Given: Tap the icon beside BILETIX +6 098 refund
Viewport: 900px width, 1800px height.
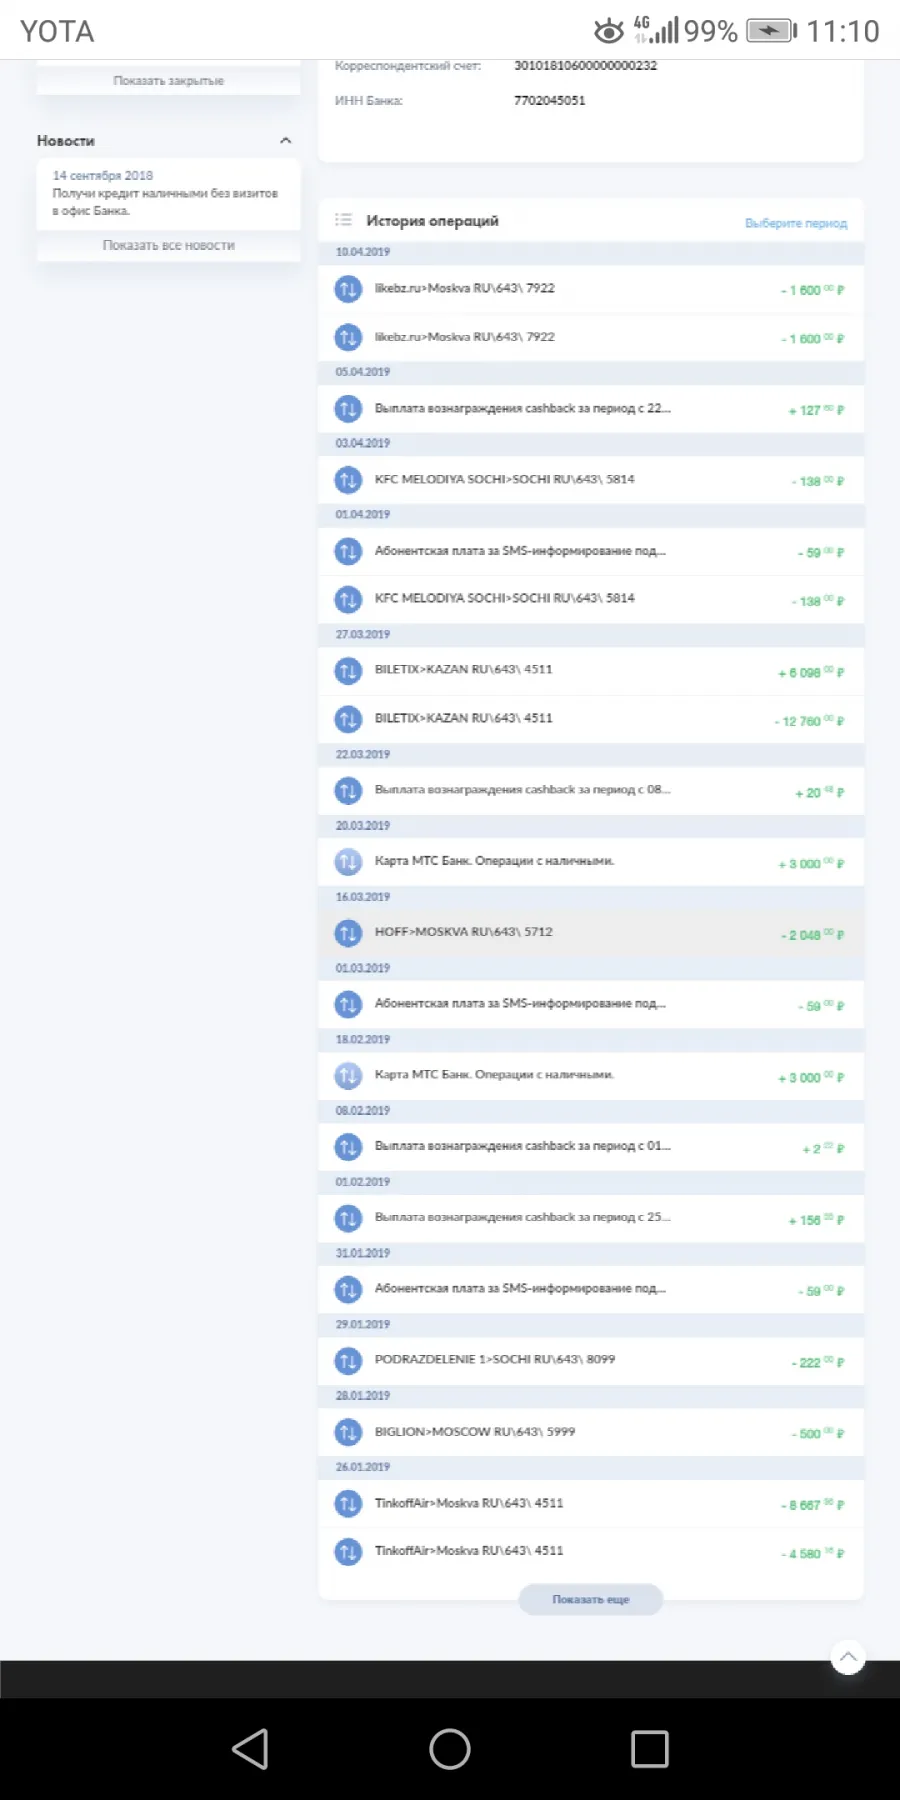Looking at the screenshot, I should point(348,671).
